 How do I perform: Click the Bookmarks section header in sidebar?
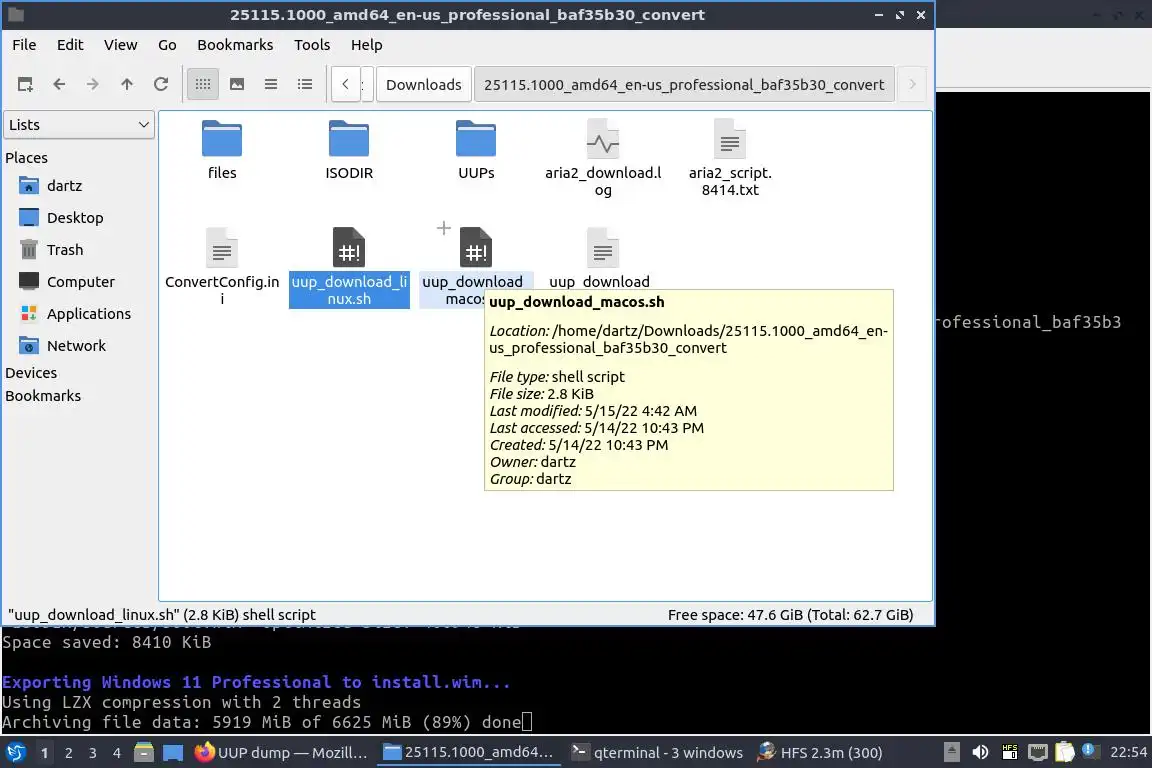pyautogui.click(x=43, y=395)
